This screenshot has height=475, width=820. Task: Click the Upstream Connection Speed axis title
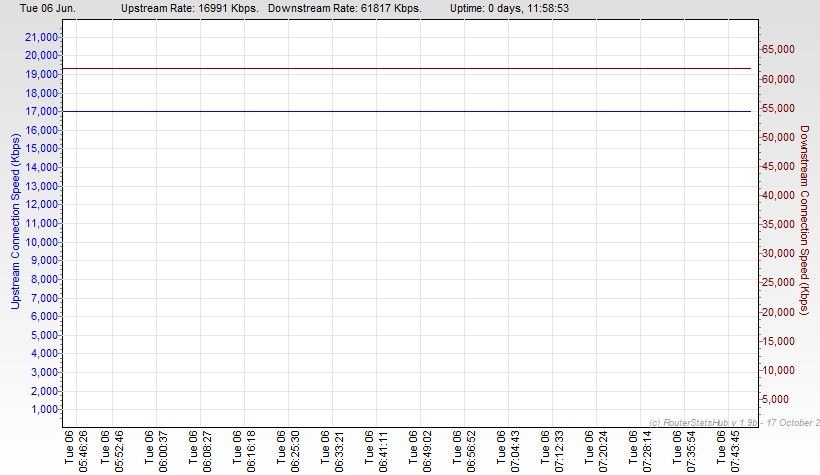15,220
